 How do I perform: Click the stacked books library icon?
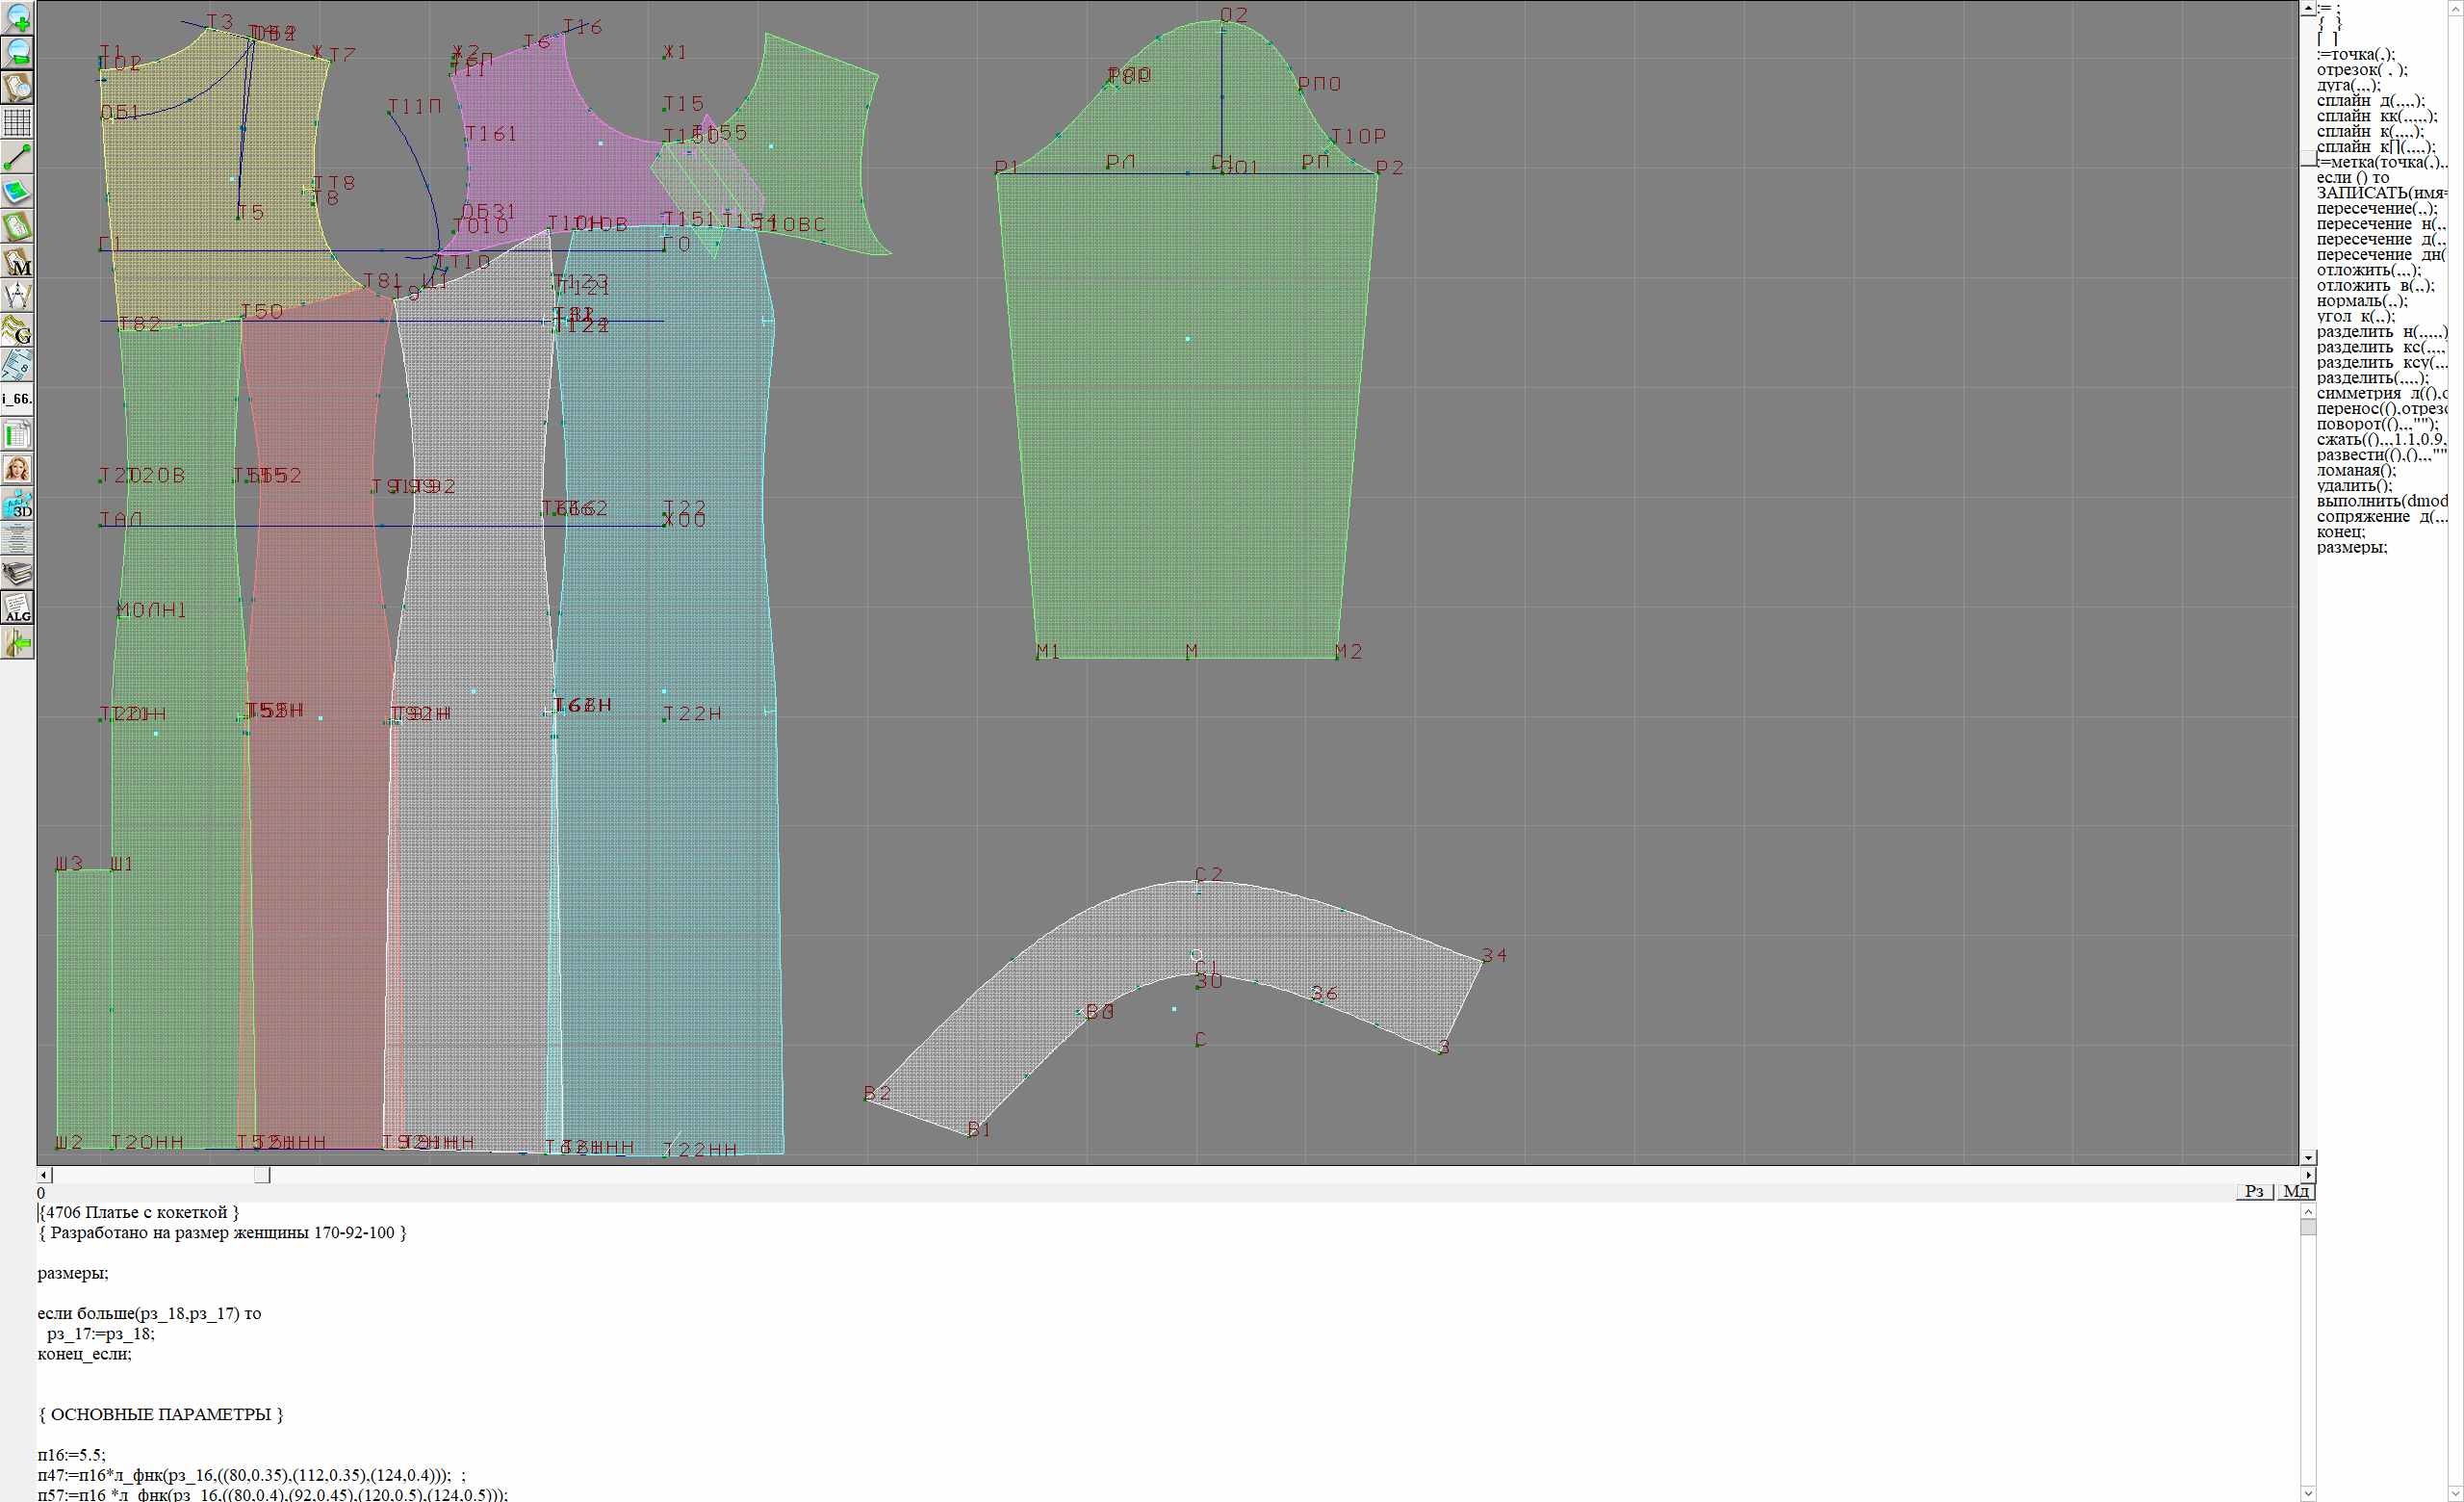tap(18, 573)
